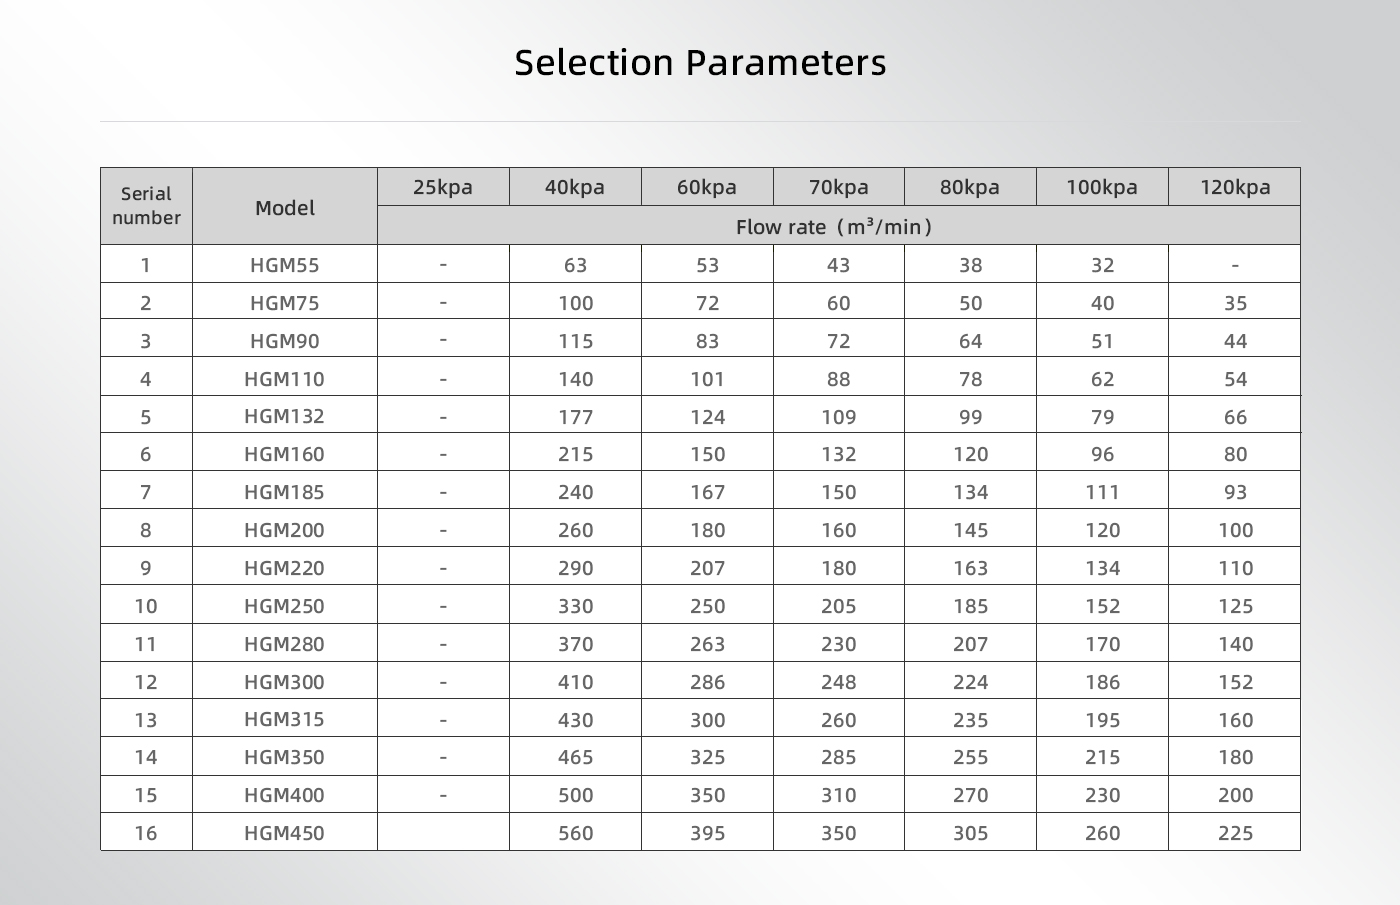Select the HGM250 model cell
Image resolution: width=1400 pixels, height=905 pixels.
click(x=284, y=606)
